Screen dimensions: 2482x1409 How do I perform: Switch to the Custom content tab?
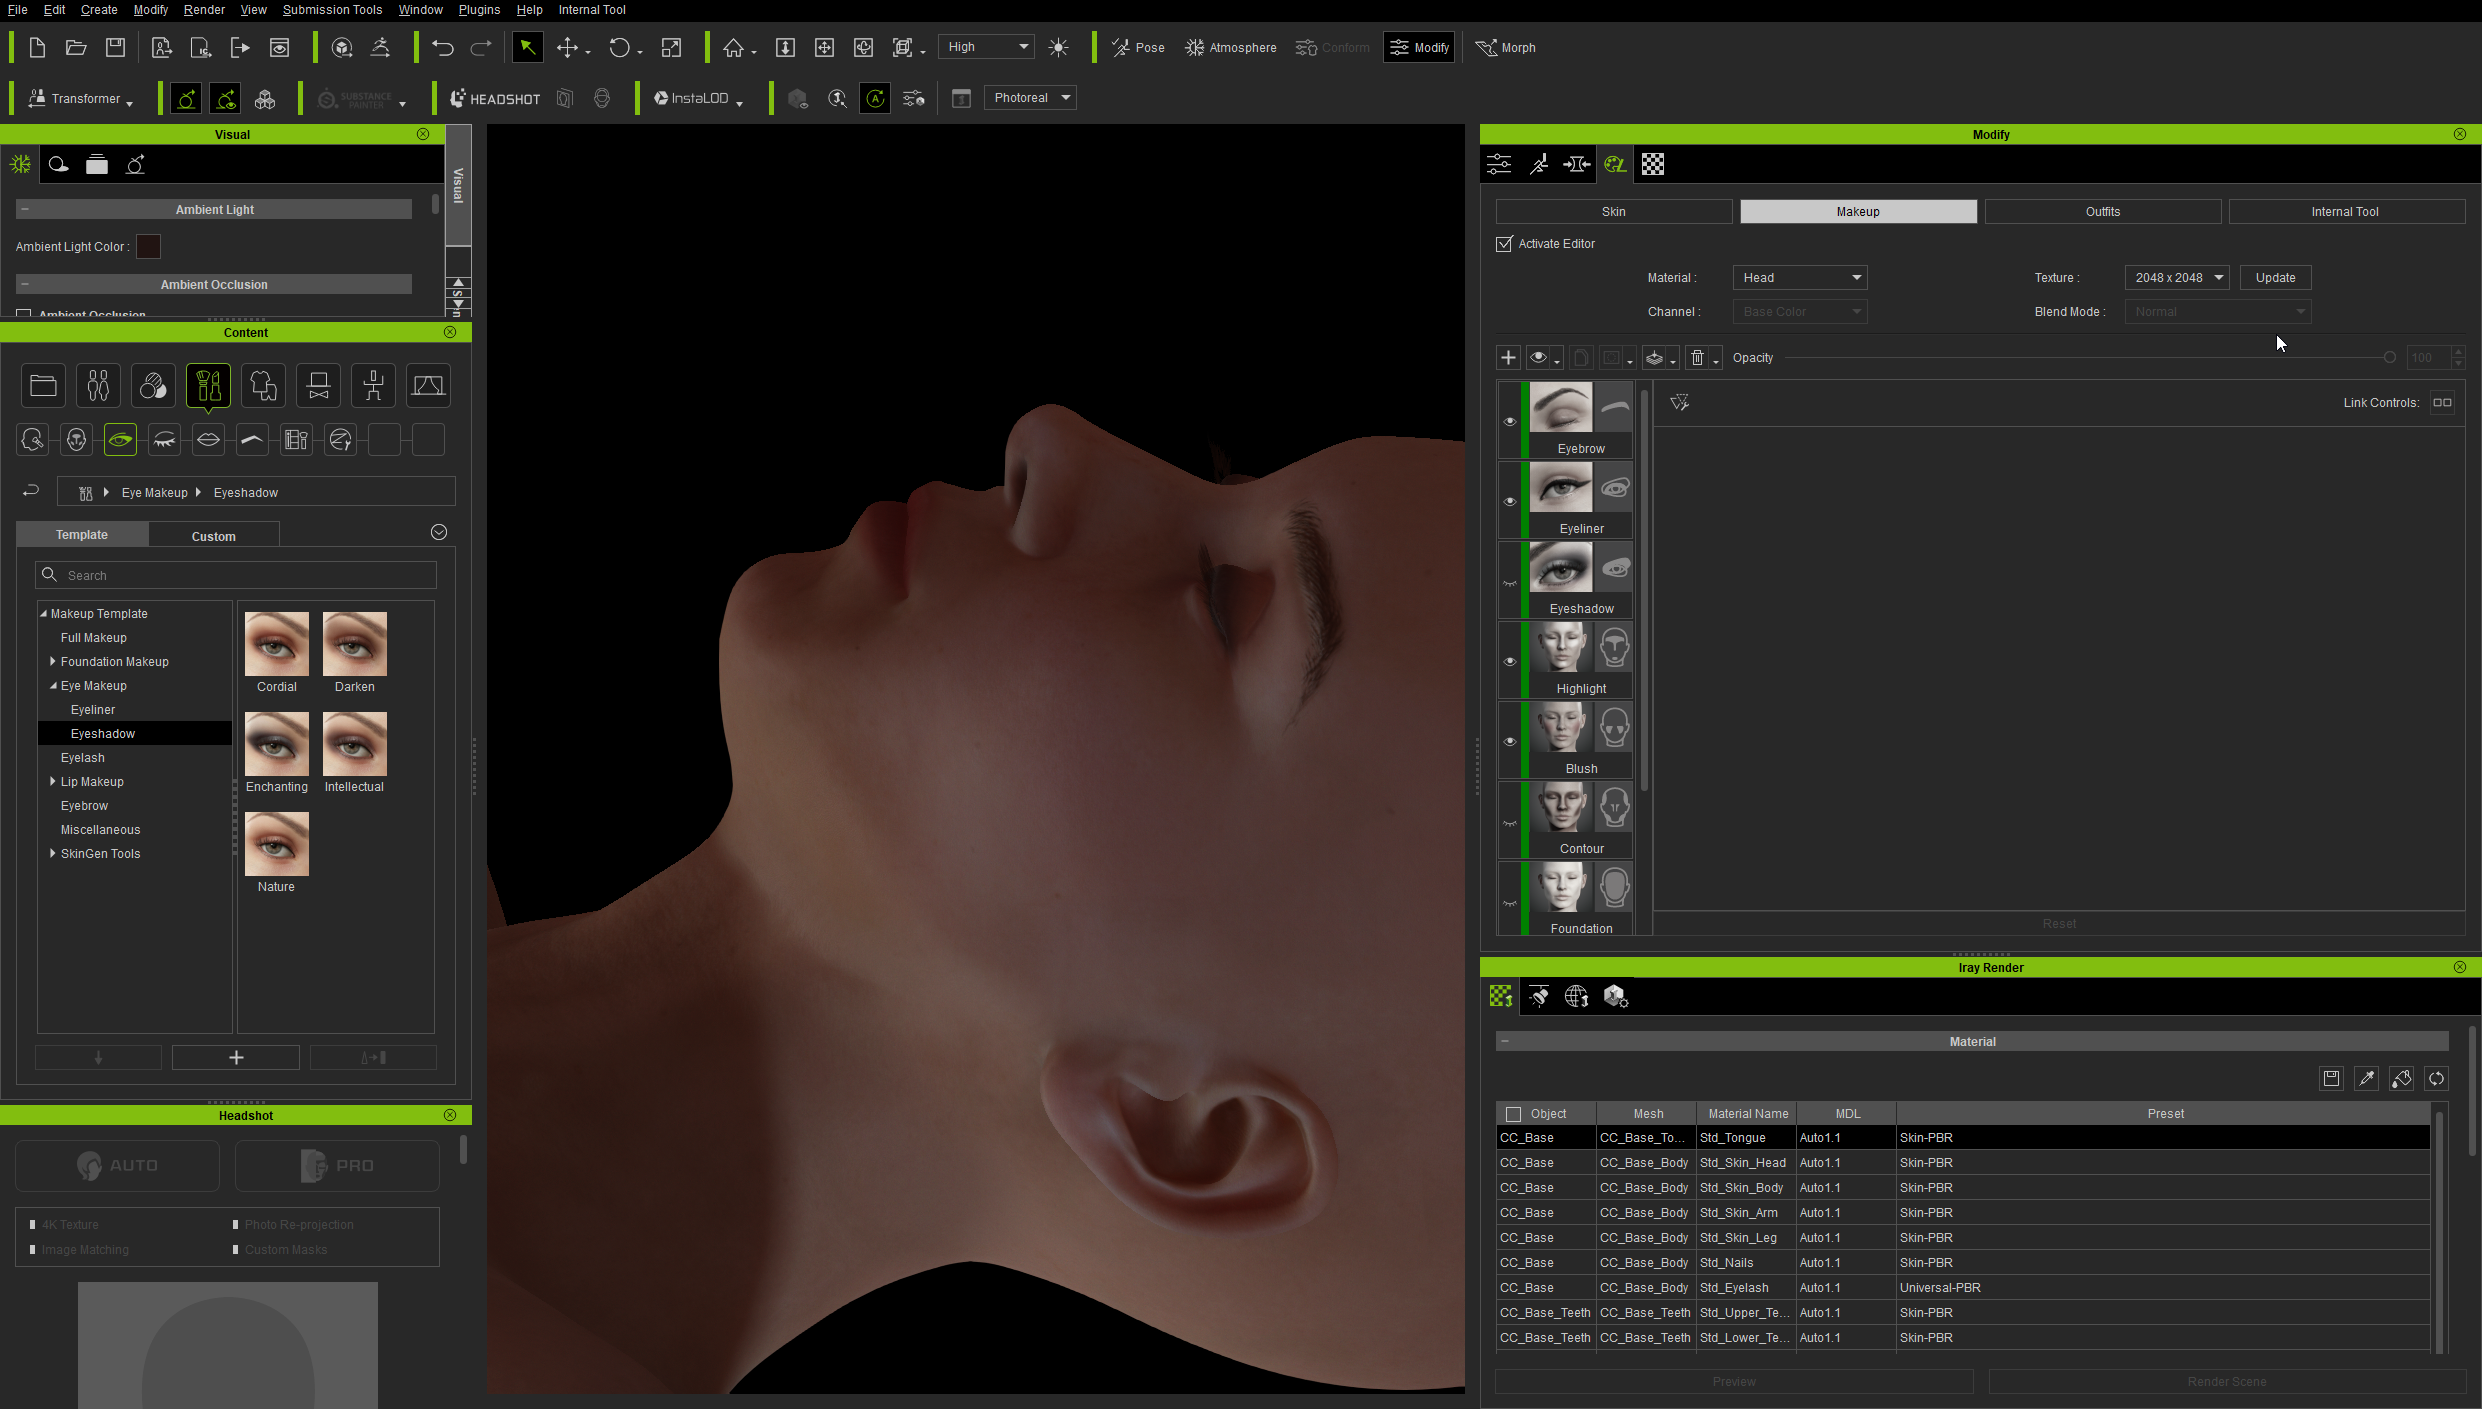[x=214, y=536]
